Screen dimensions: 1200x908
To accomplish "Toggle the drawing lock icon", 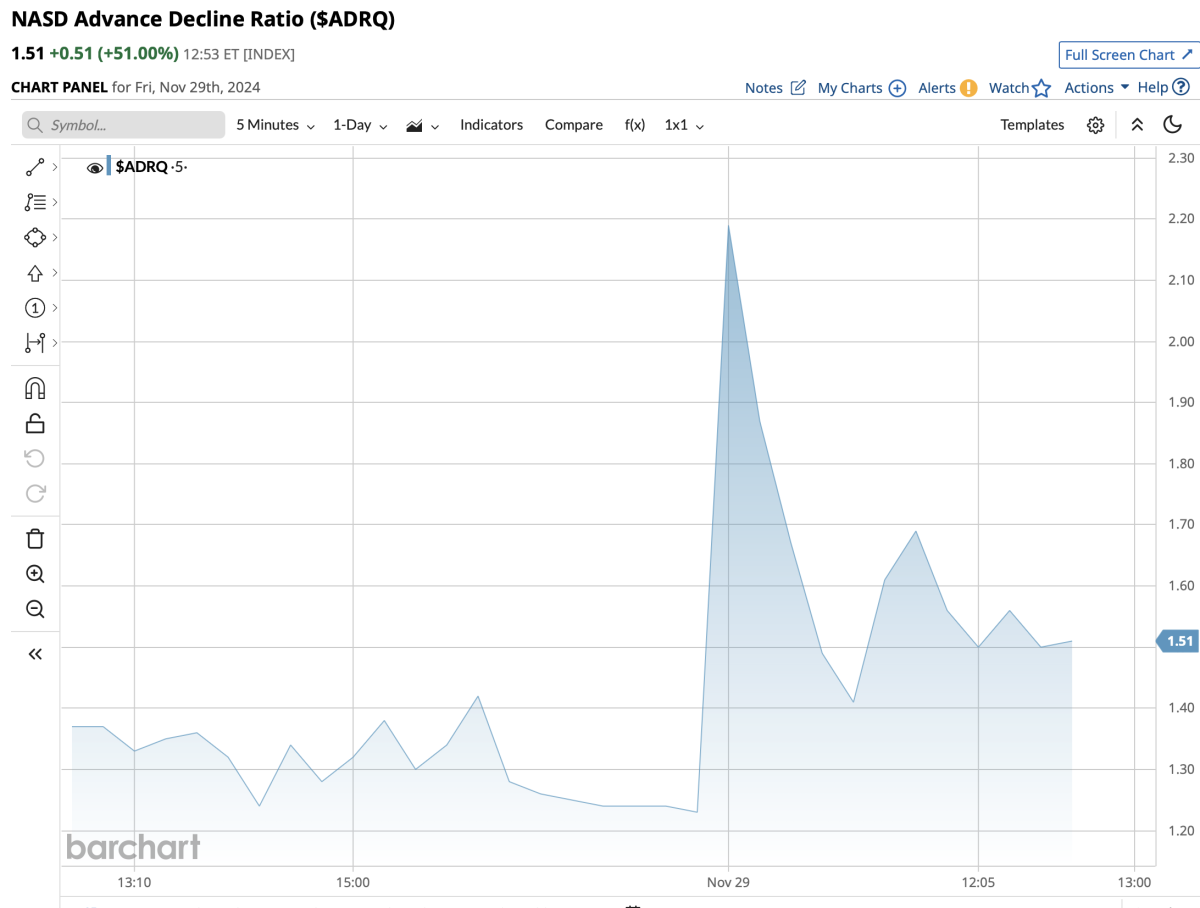I will pyautogui.click(x=35, y=423).
